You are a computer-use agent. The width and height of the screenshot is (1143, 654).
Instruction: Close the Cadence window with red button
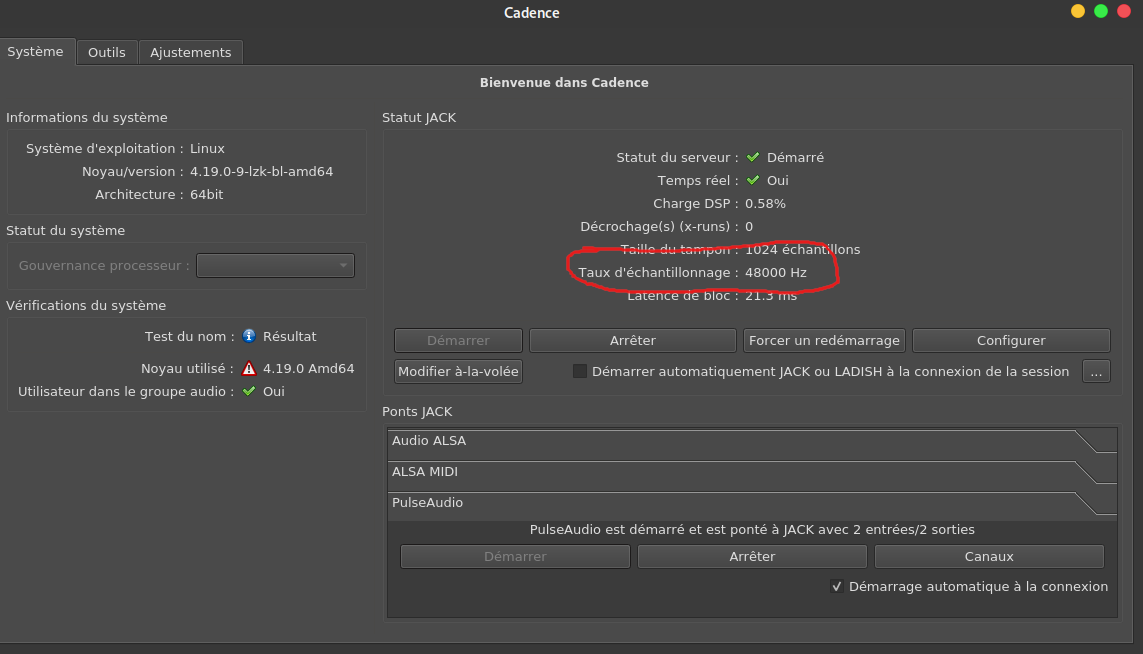point(1125,11)
